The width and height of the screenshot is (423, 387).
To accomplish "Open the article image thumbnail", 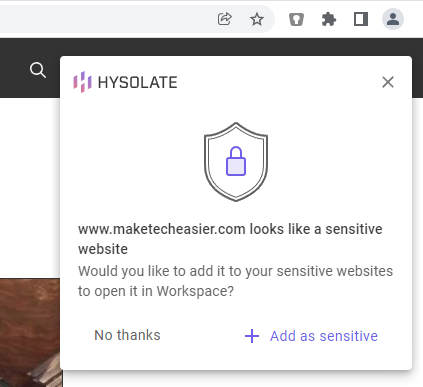I will (31, 333).
